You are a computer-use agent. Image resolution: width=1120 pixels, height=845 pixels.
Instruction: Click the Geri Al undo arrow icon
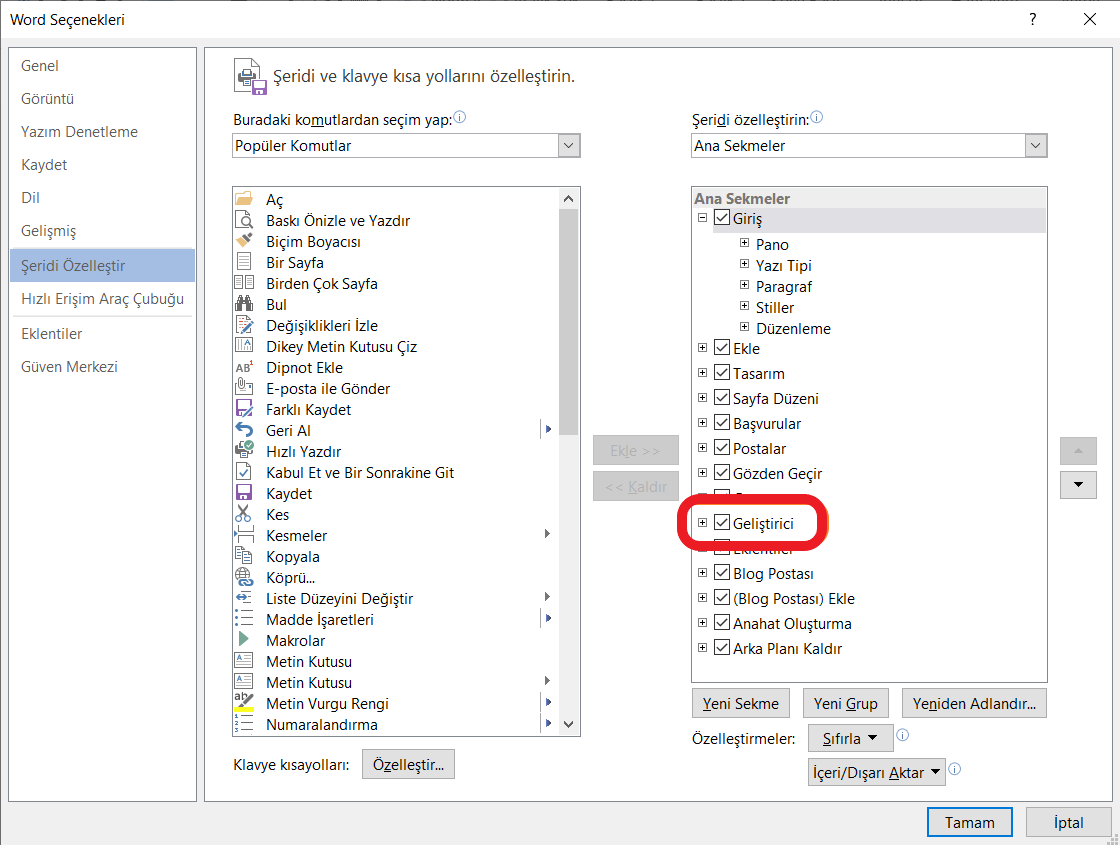[x=244, y=430]
